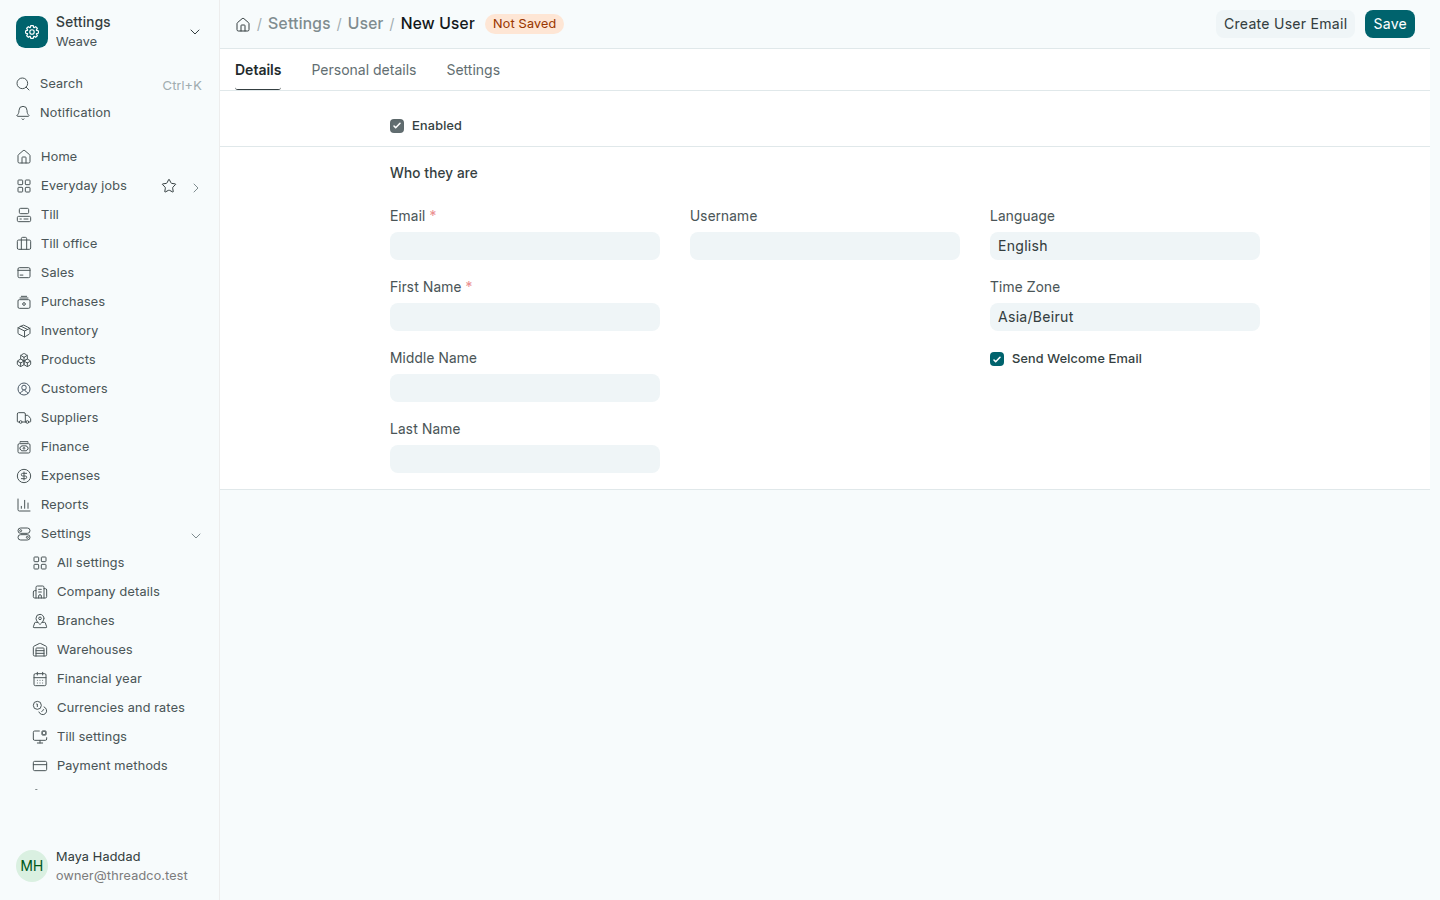The width and height of the screenshot is (1440, 900).
Task: Switch to the Personal details tab
Action: (x=364, y=70)
